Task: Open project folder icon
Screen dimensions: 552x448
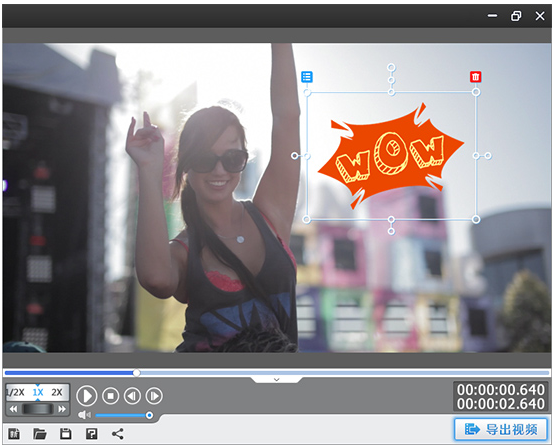Action: [x=40, y=434]
